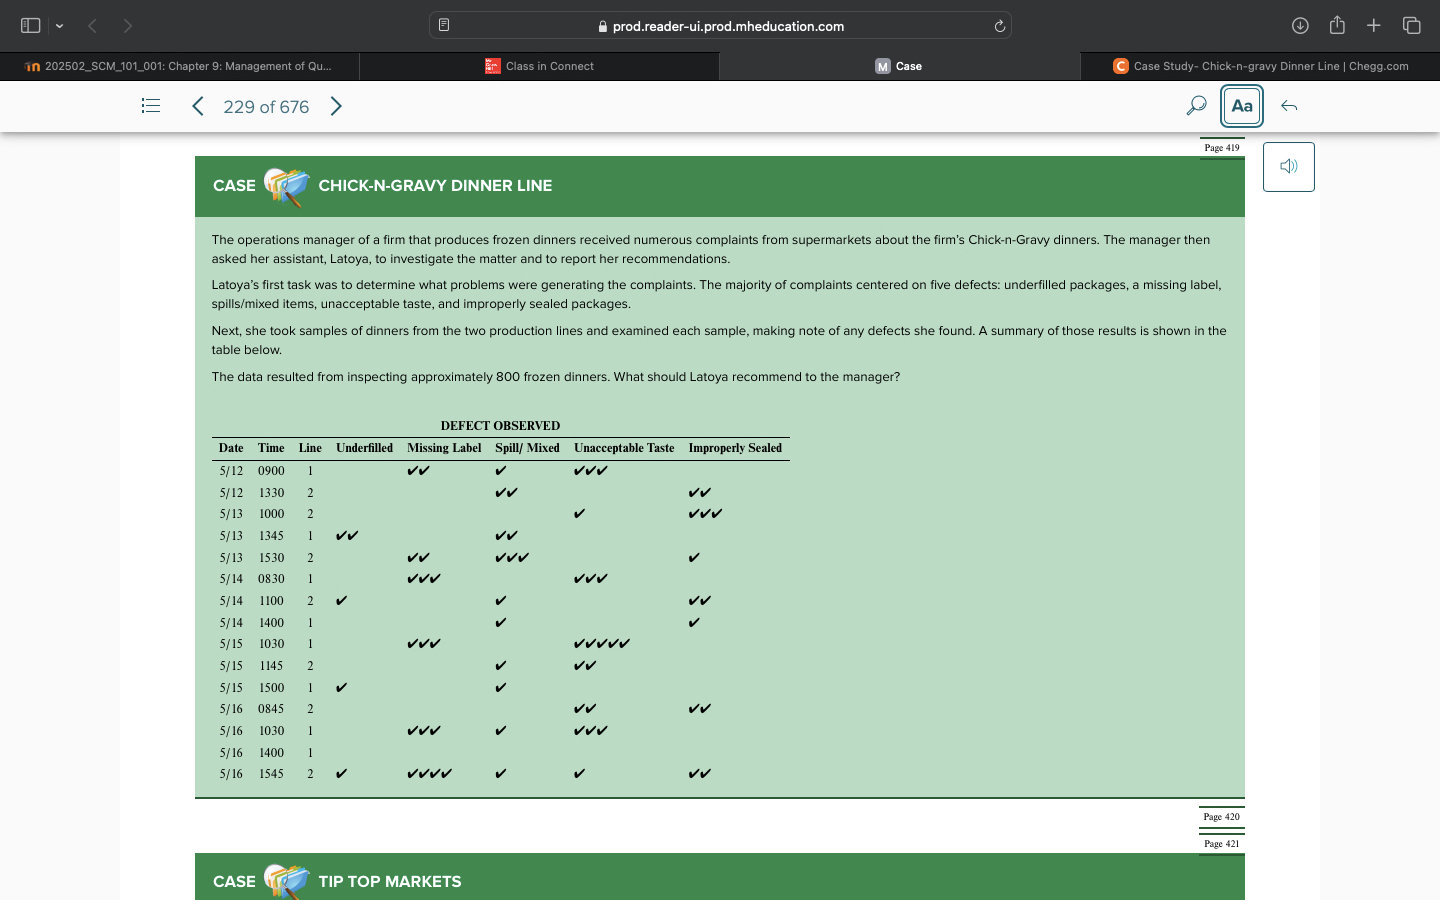Click the Share icon in Safari toolbar

point(1337,26)
